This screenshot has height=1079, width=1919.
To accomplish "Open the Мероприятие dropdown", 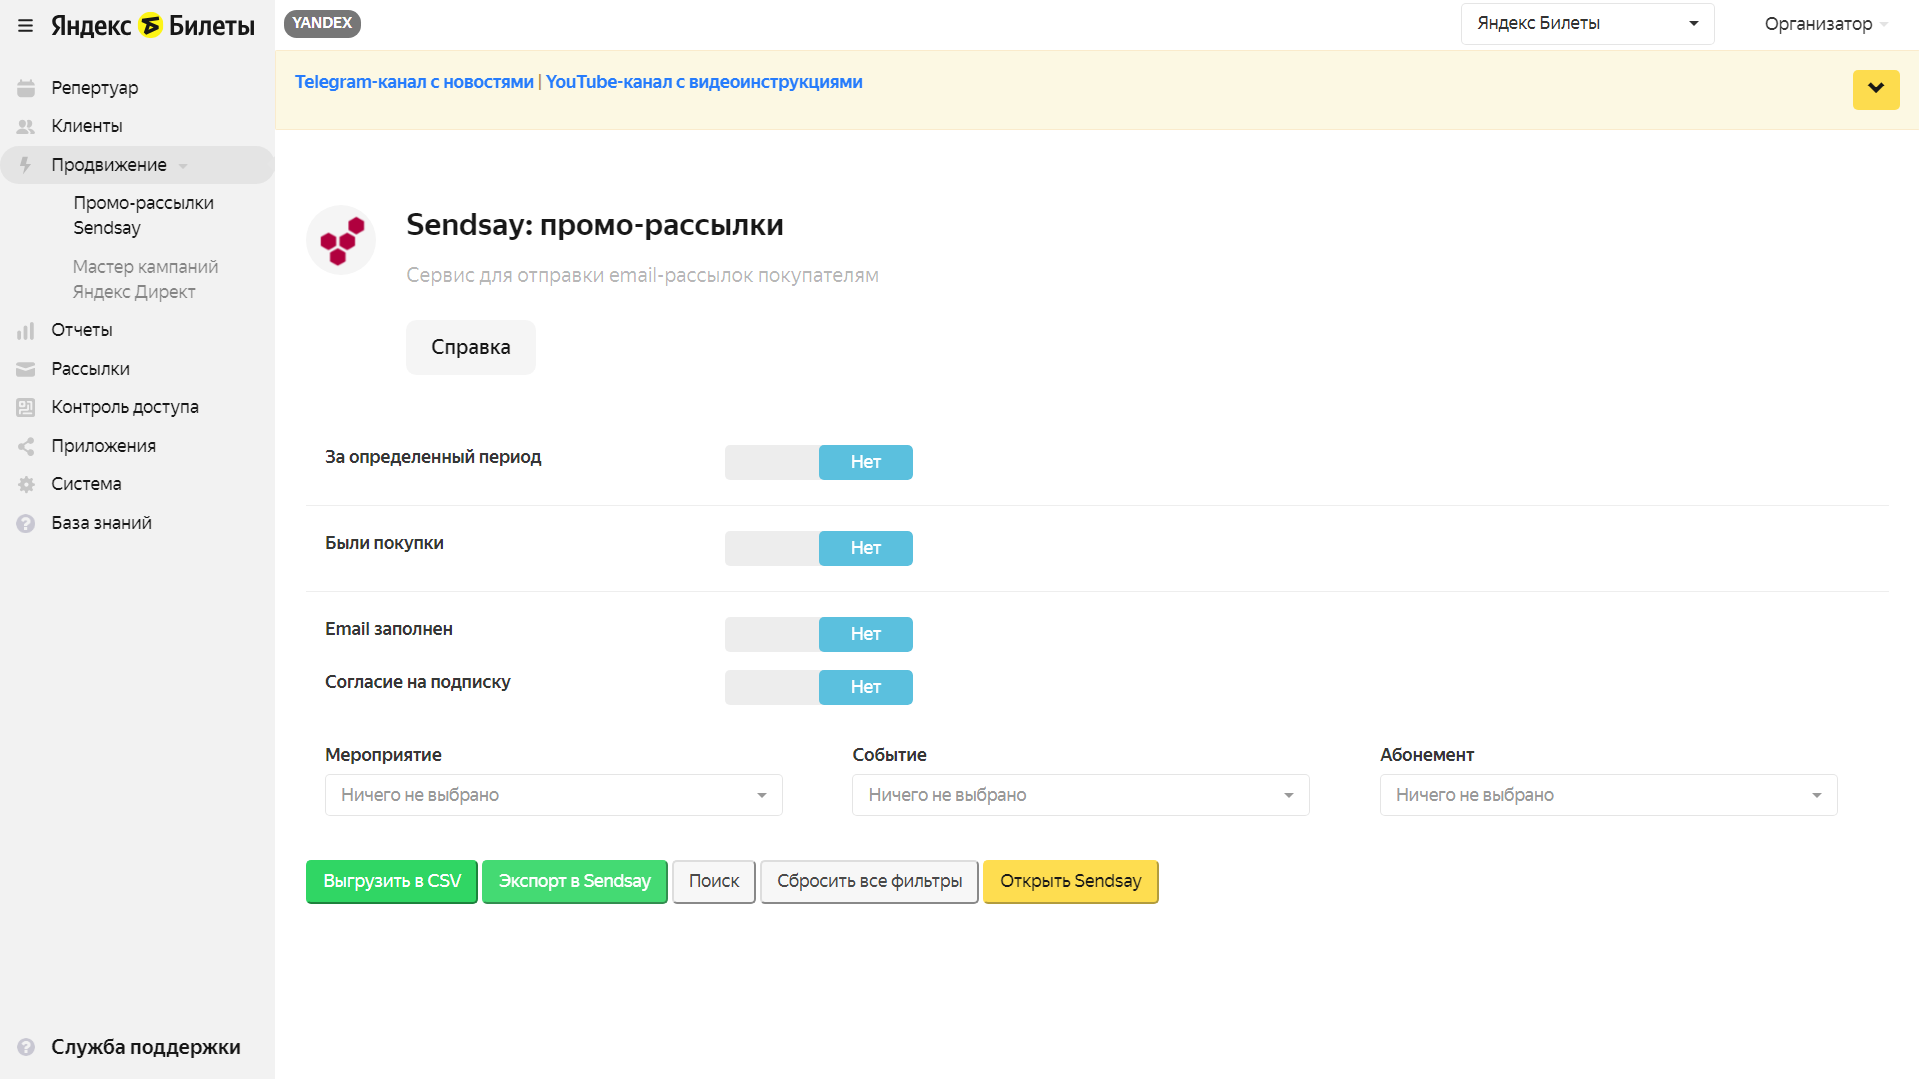I will coord(553,796).
